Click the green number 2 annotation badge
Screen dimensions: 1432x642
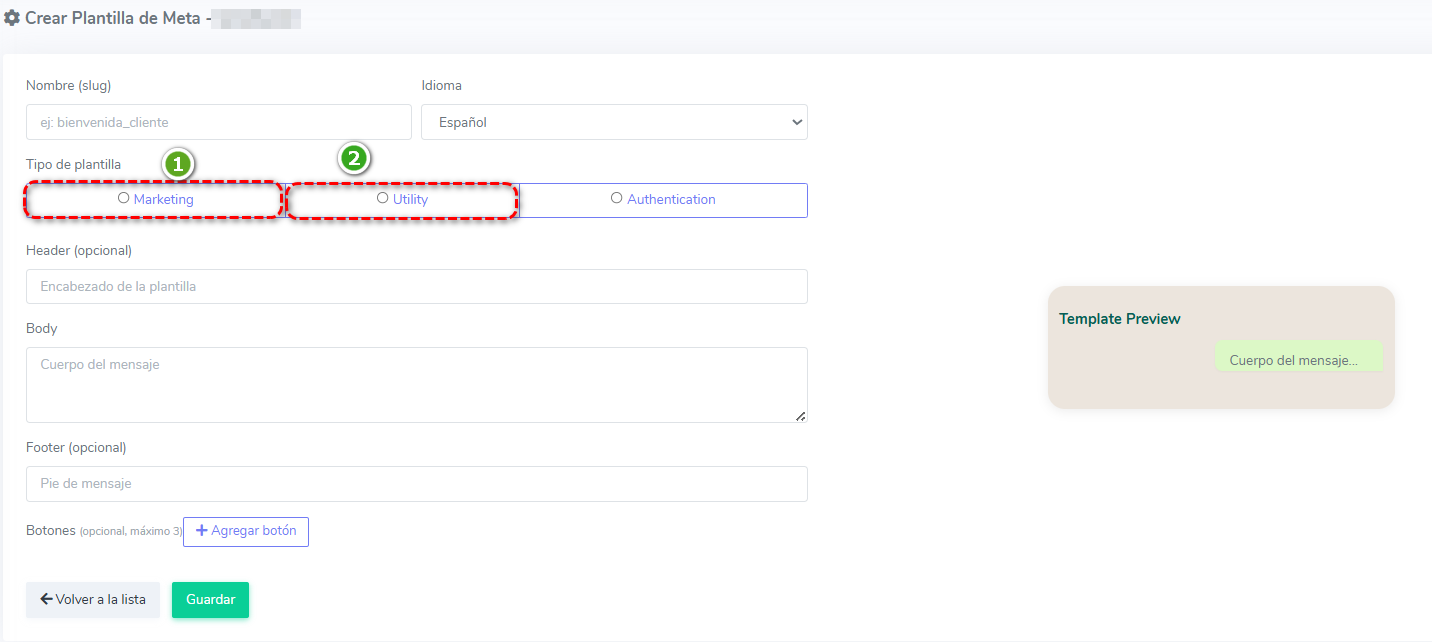(x=354, y=158)
